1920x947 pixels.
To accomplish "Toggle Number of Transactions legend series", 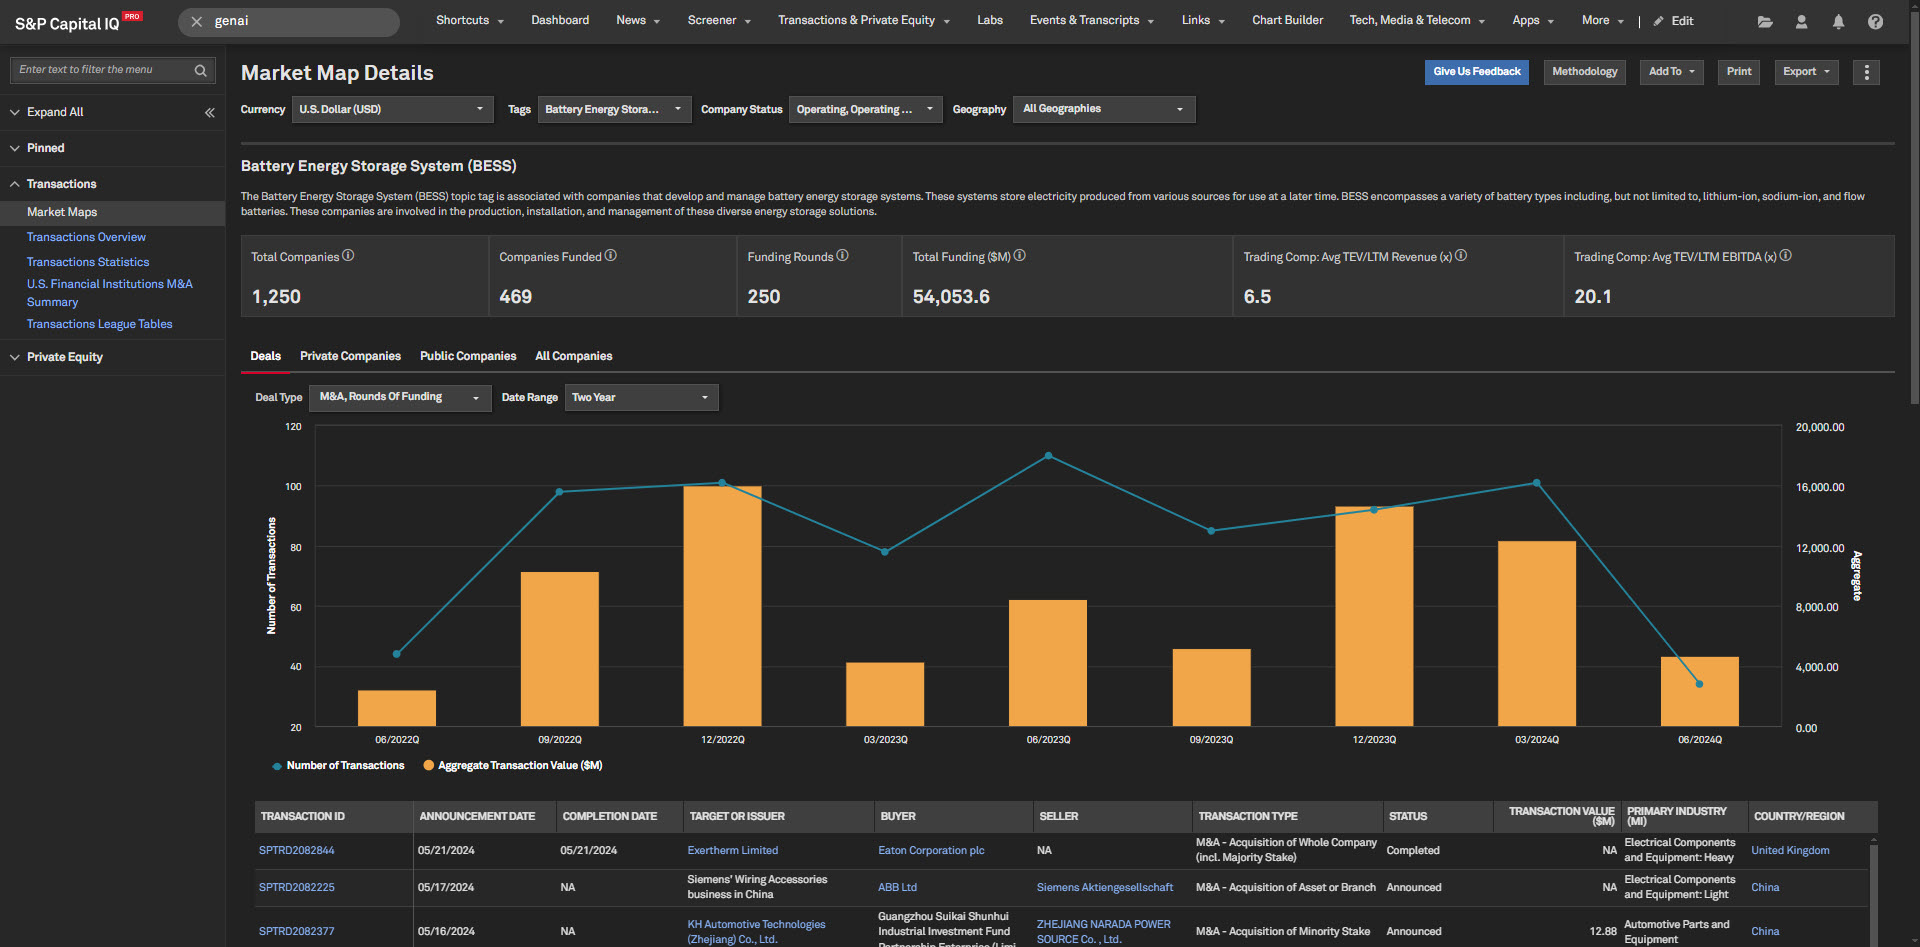I will click(x=338, y=766).
